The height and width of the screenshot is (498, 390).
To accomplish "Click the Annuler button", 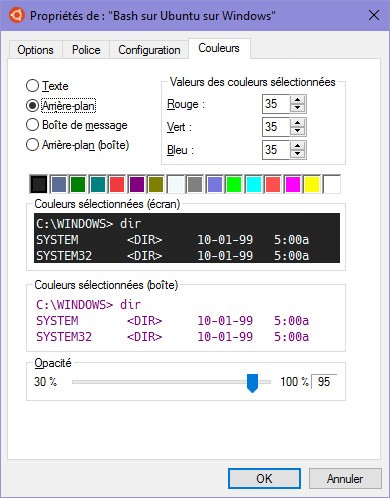I will tap(345, 479).
